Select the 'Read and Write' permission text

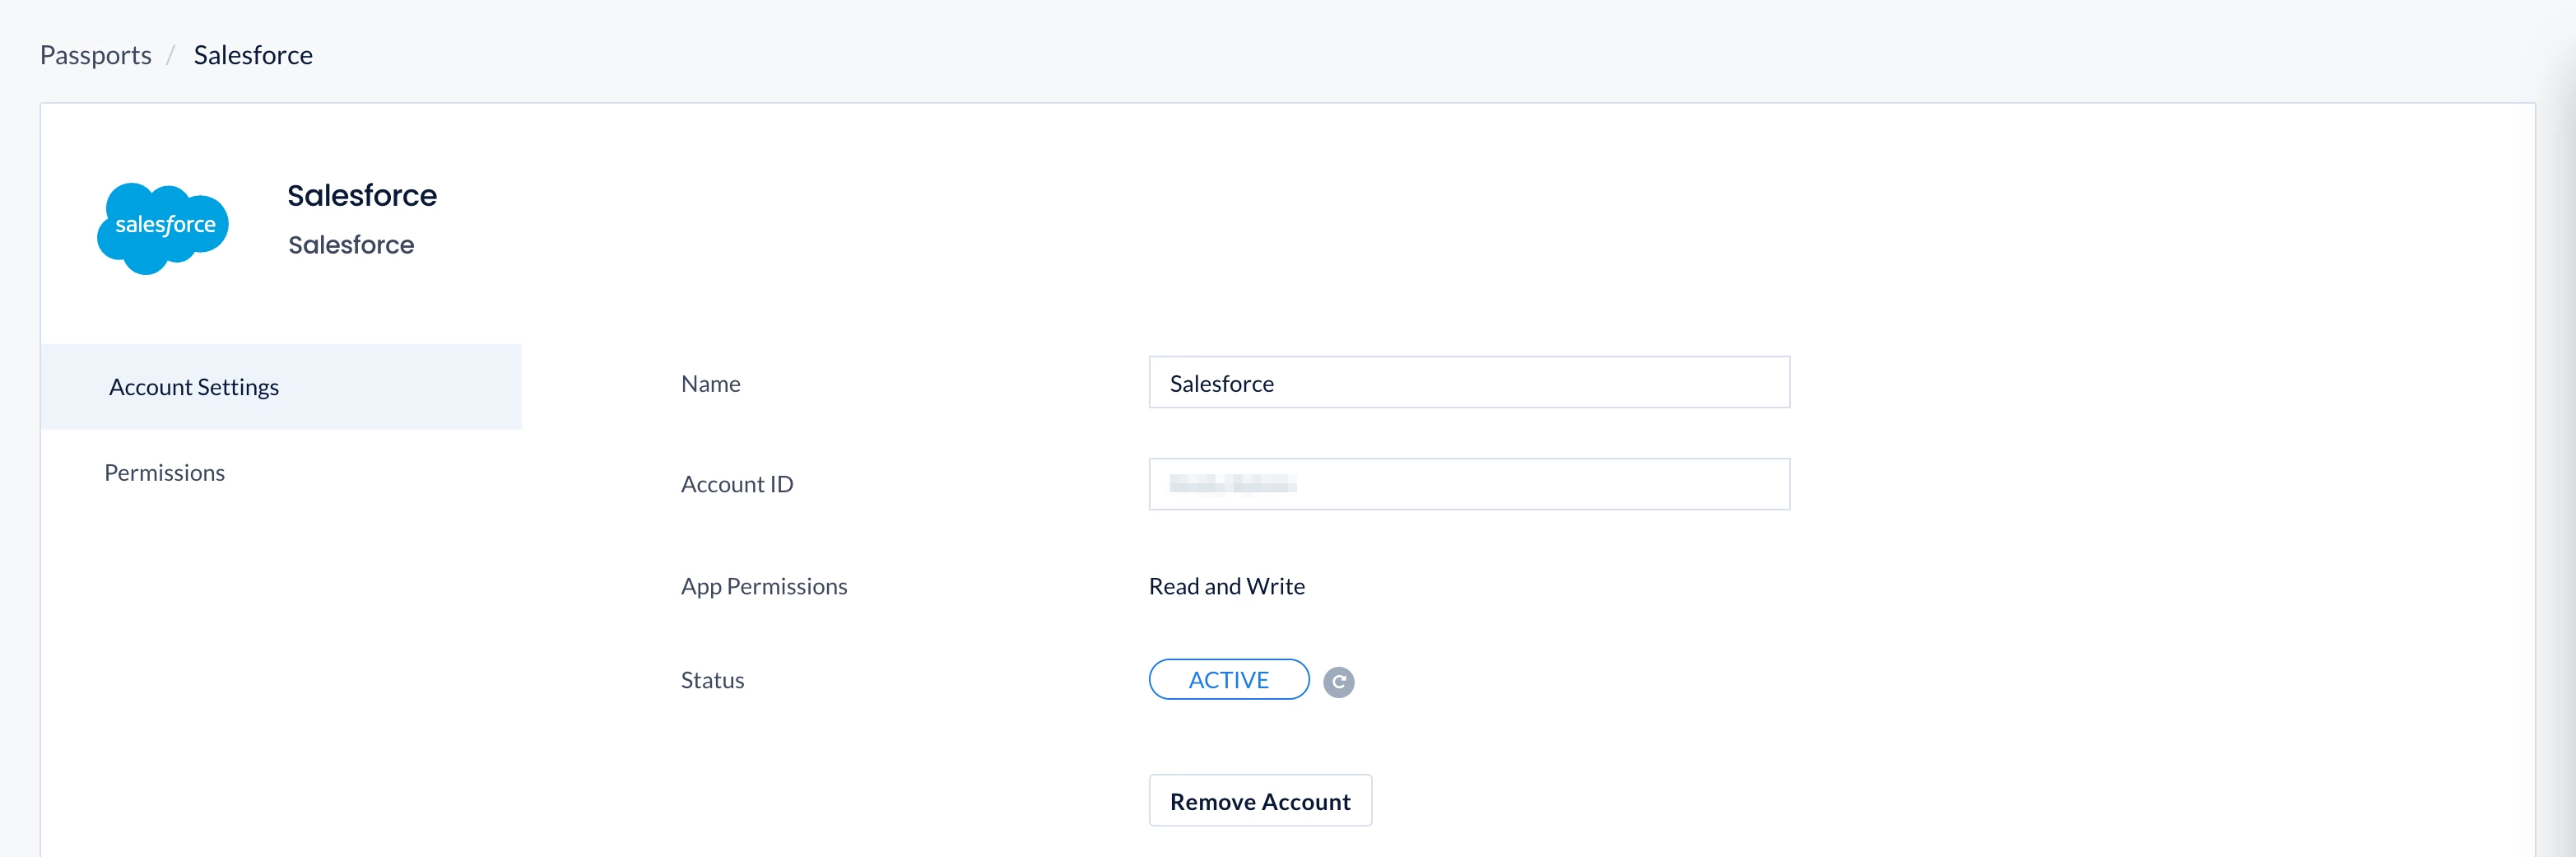1227,586
